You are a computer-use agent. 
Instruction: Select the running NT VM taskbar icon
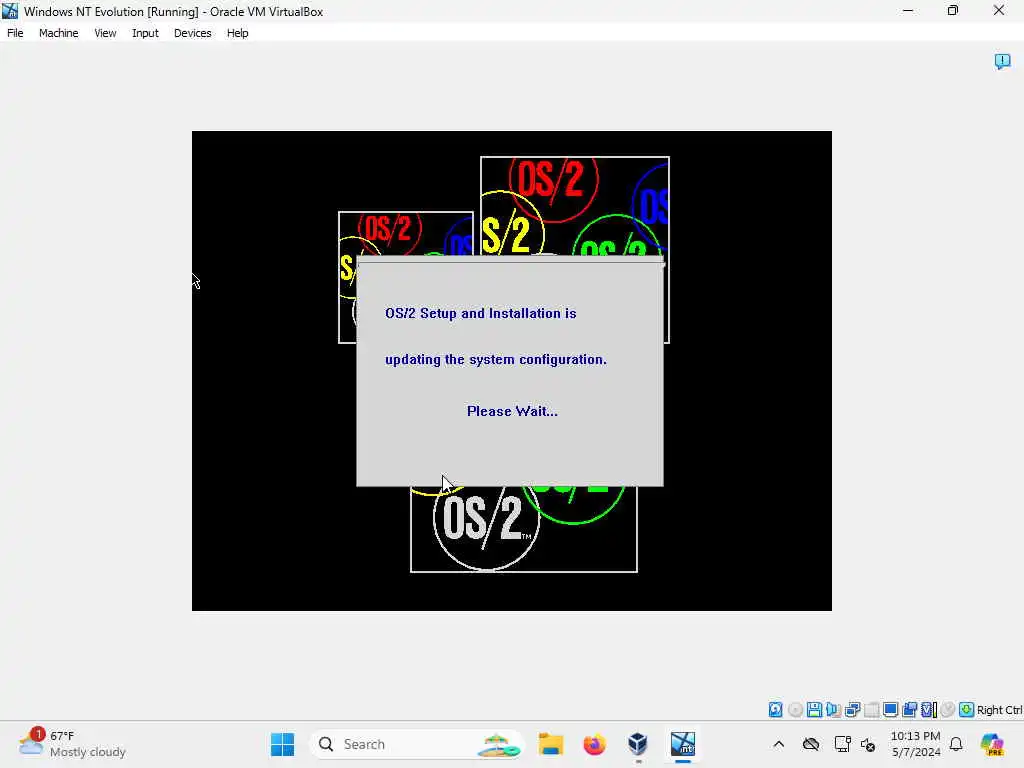pos(682,744)
